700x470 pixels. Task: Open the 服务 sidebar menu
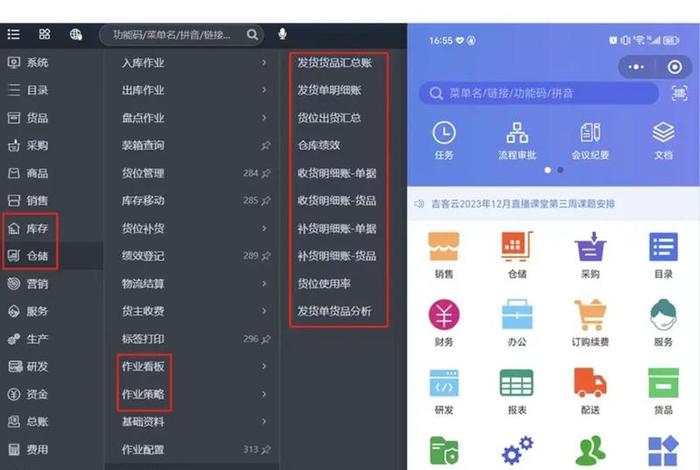pyautogui.click(x=28, y=311)
